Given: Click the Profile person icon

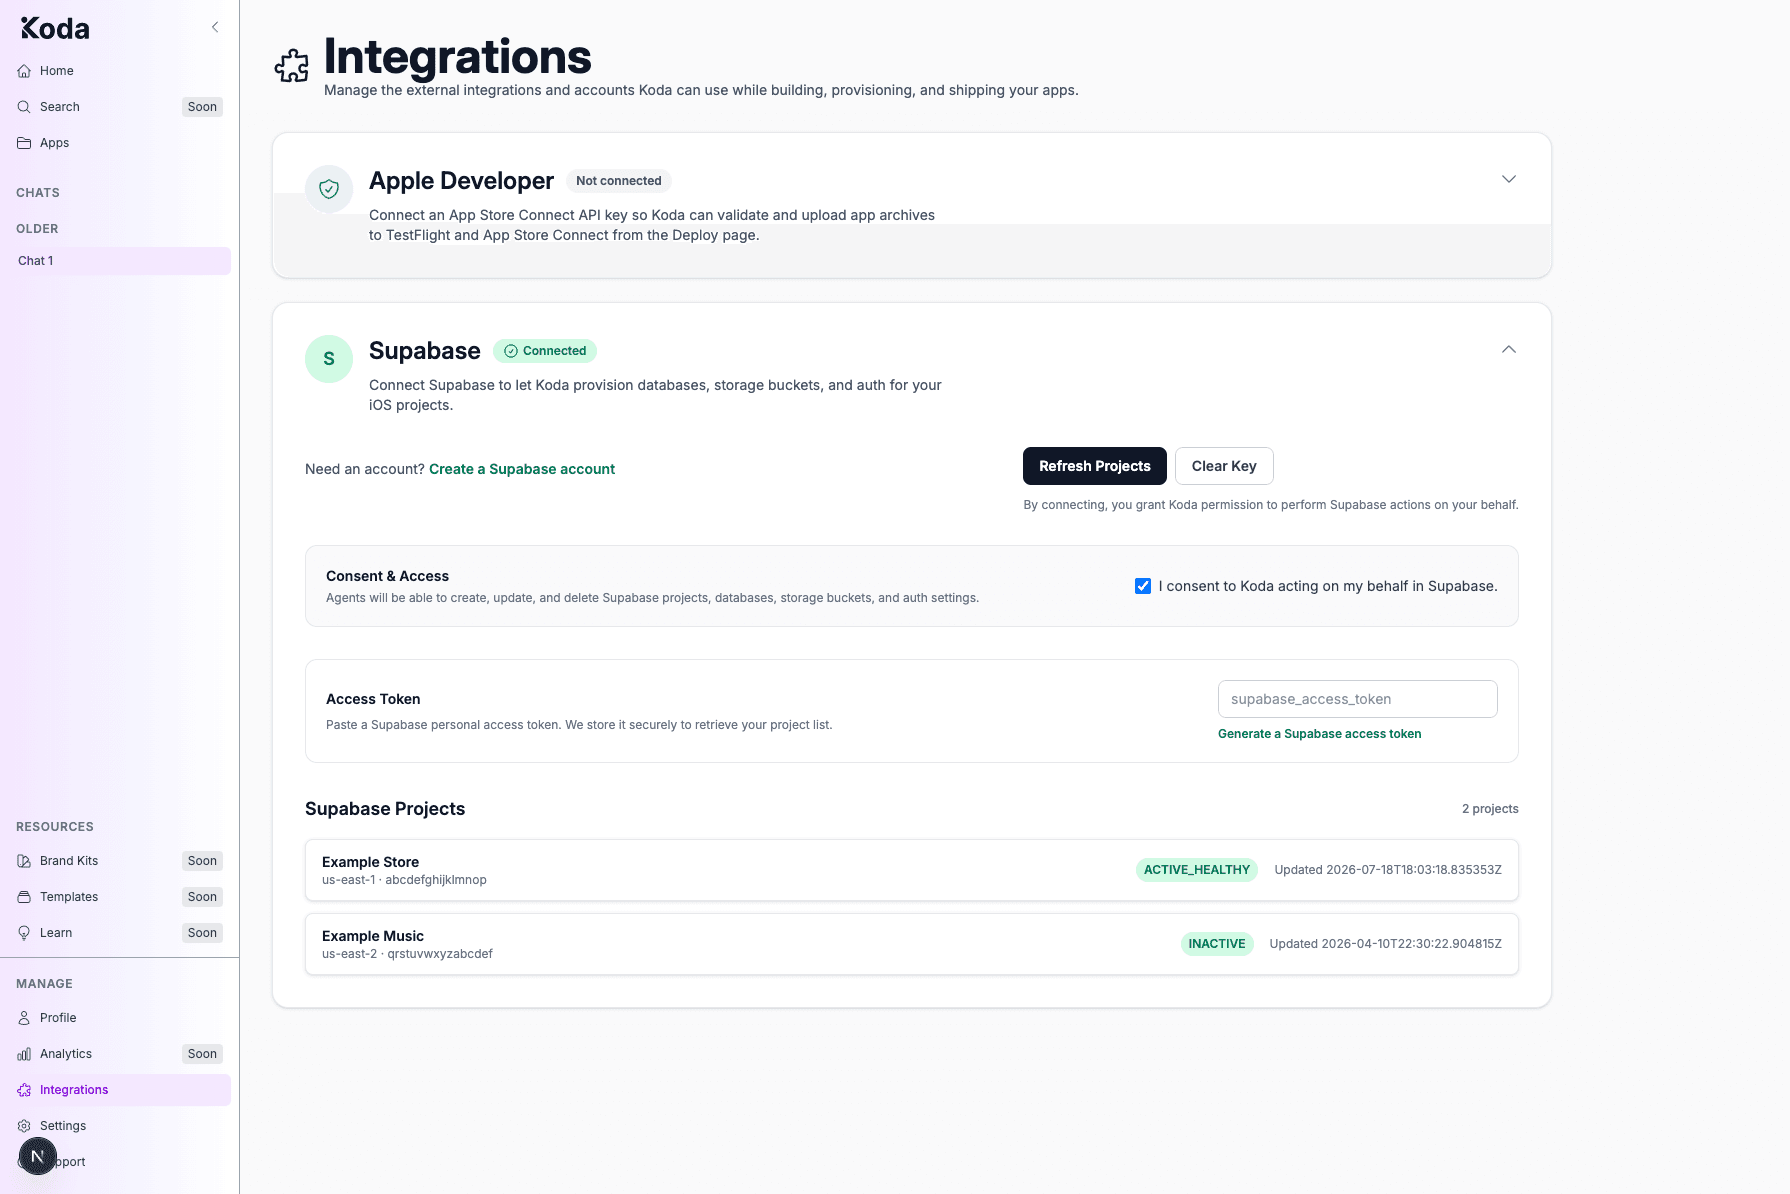Looking at the screenshot, I should pyautogui.click(x=24, y=1018).
